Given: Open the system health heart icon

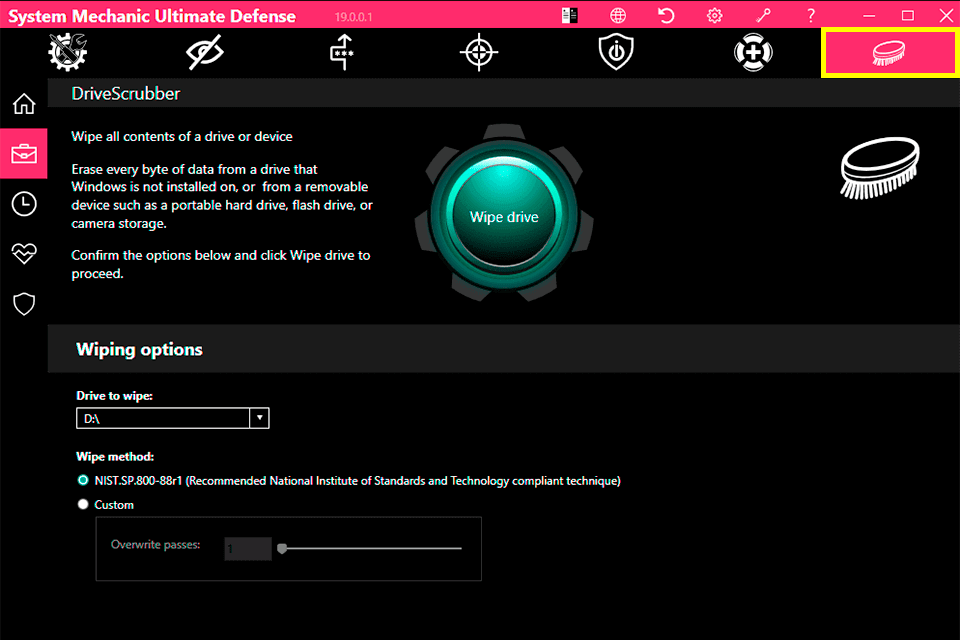Looking at the screenshot, I should 24,253.
